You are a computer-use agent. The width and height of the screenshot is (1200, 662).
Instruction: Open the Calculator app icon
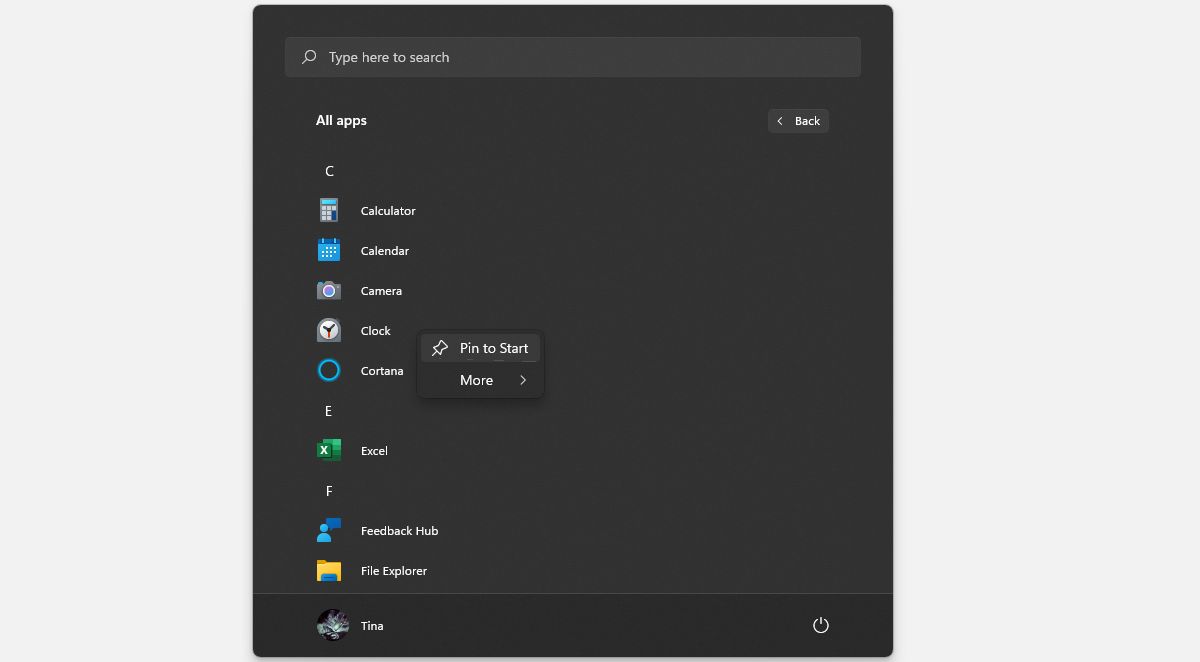329,210
